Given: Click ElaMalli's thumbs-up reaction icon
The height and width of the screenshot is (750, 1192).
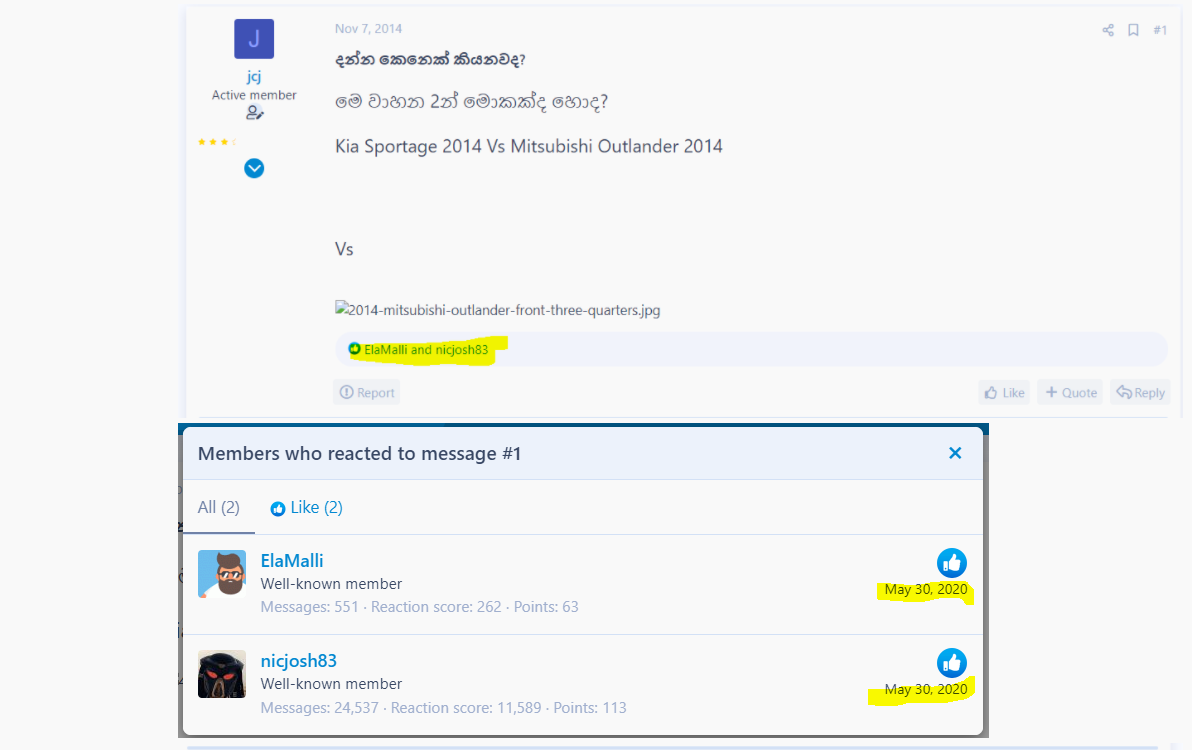Looking at the screenshot, I should 951,563.
